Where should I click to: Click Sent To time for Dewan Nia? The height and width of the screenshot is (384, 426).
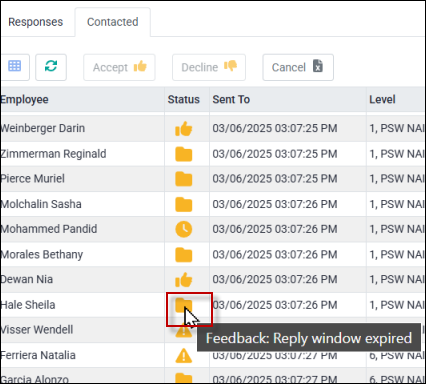pos(275,279)
